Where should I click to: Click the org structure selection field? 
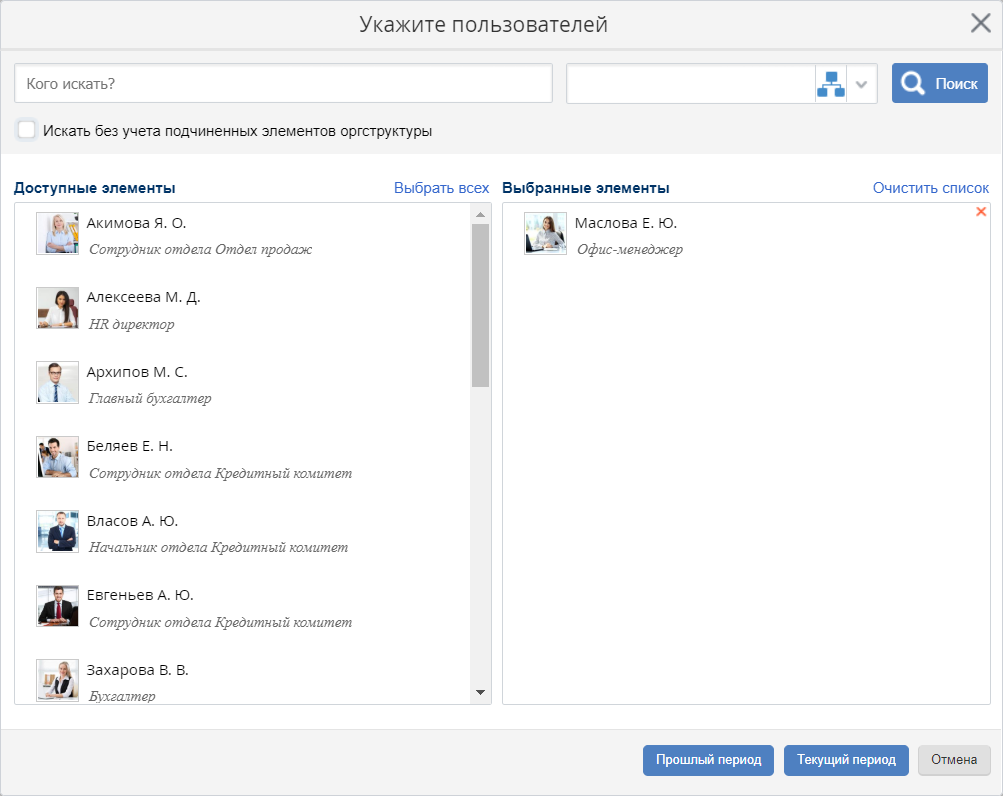click(x=690, y=84)
